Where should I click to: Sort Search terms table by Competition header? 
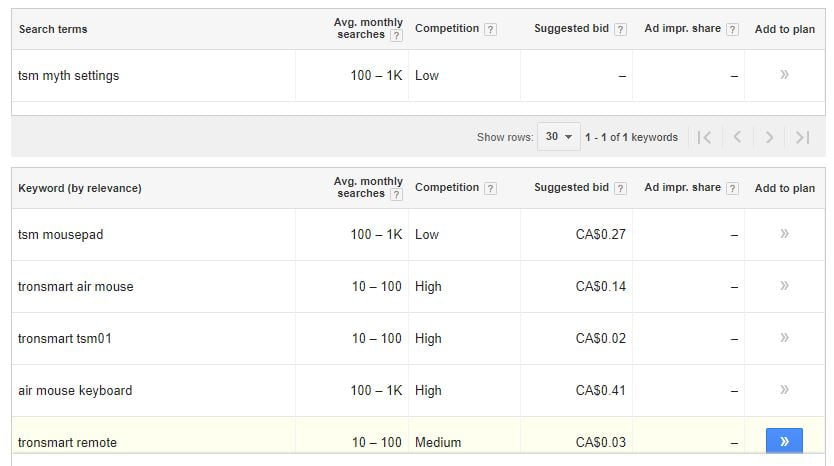pyautogui.click(x=447, y=28)
